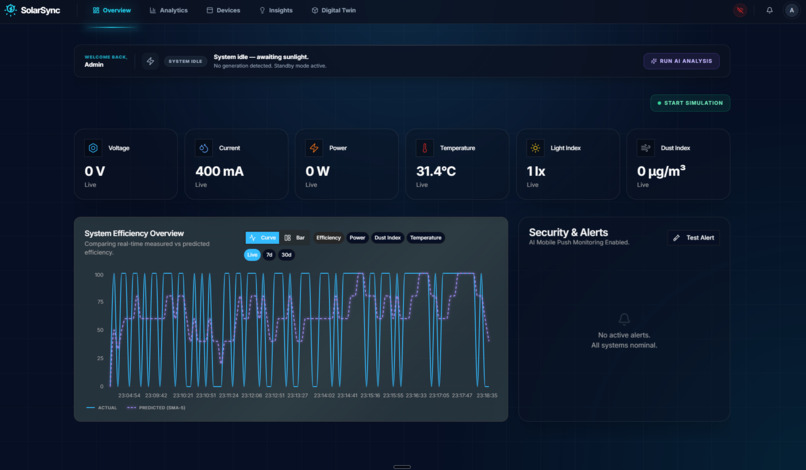Open the Insights tab
806x470 pixels.
[276, 10]
